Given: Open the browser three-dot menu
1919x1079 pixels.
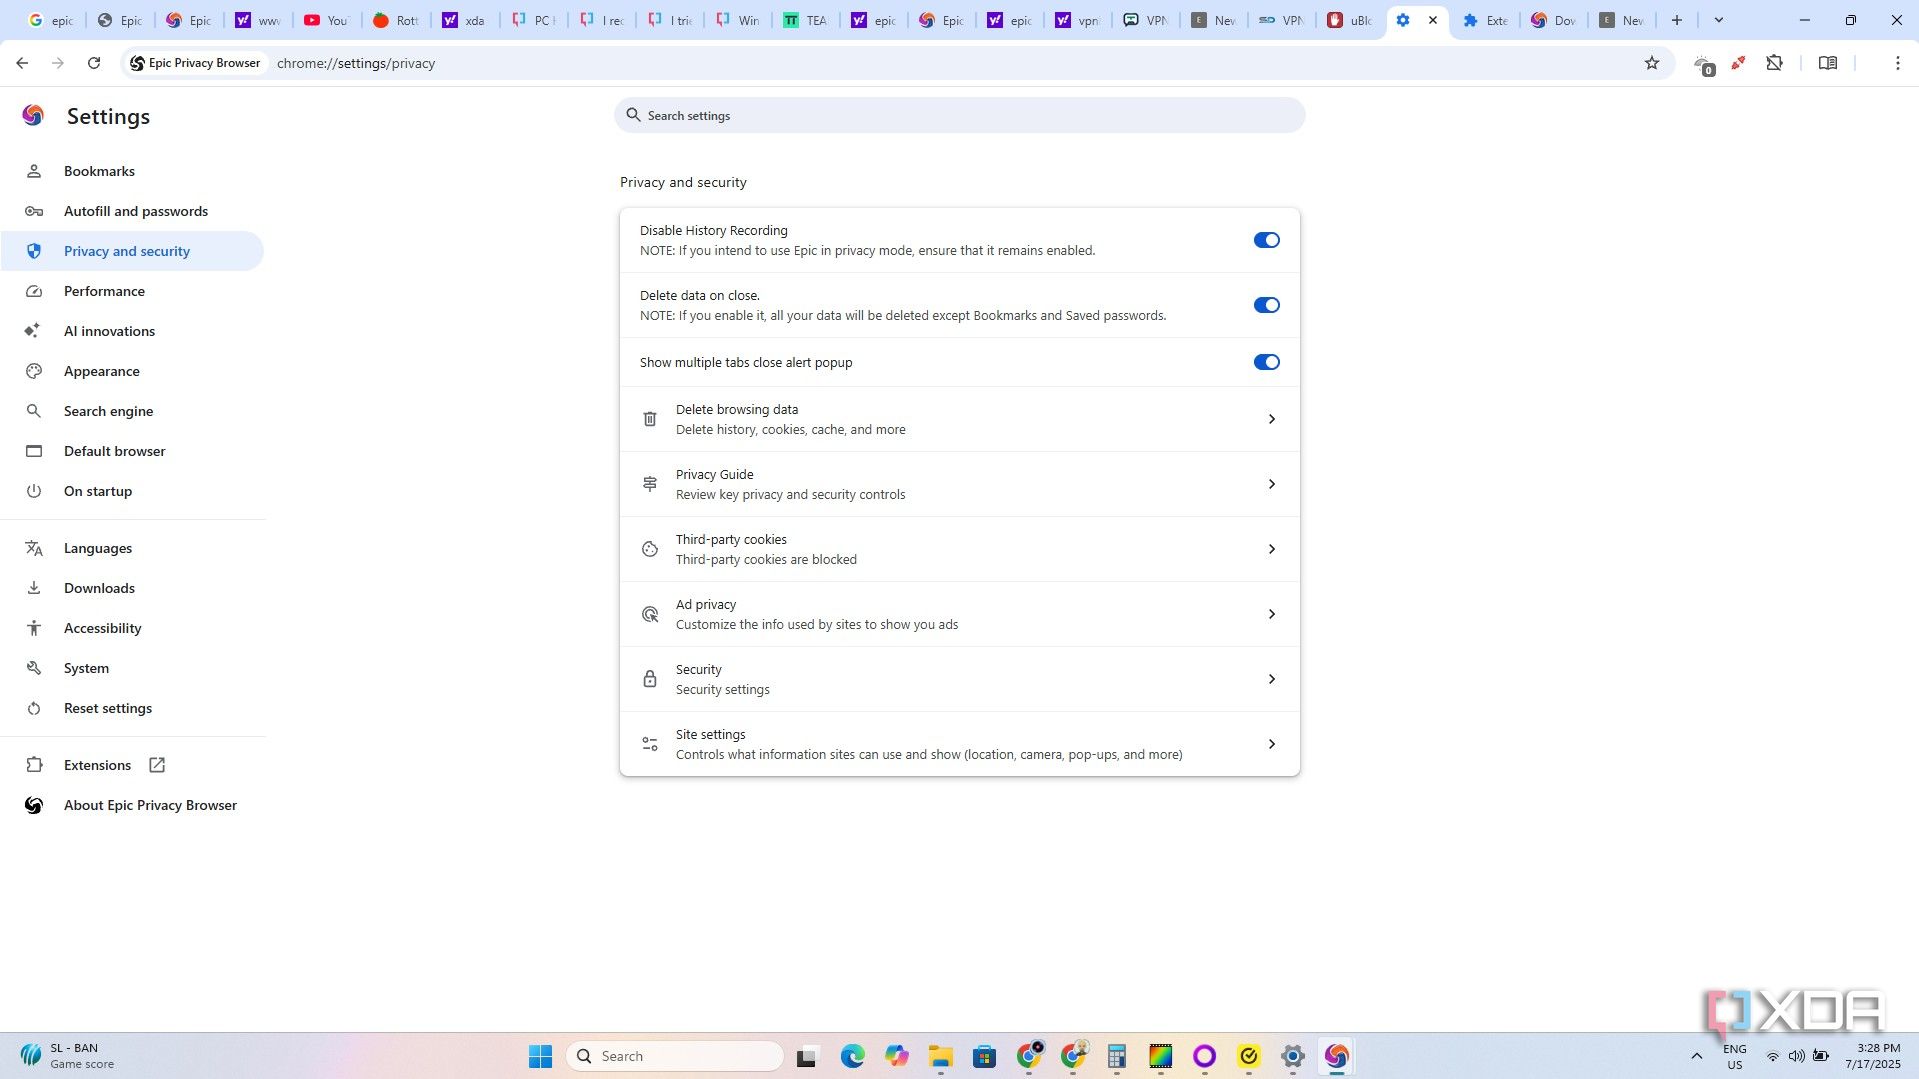Looking at the screenshot, I should (x=1898, y=63).
